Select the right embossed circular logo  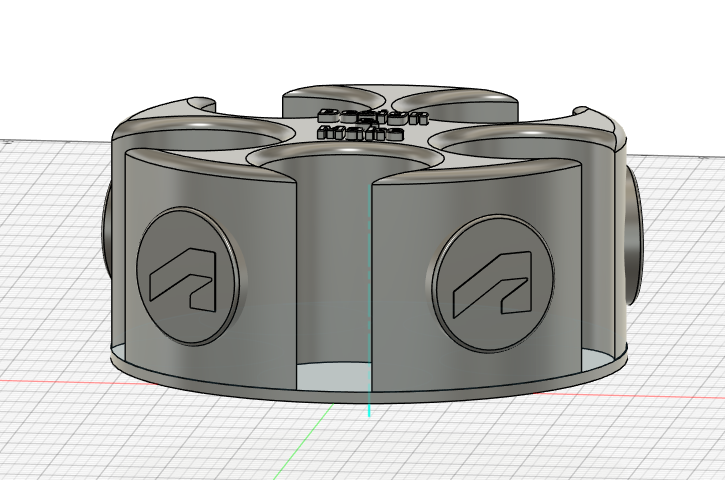click(493, 283)
